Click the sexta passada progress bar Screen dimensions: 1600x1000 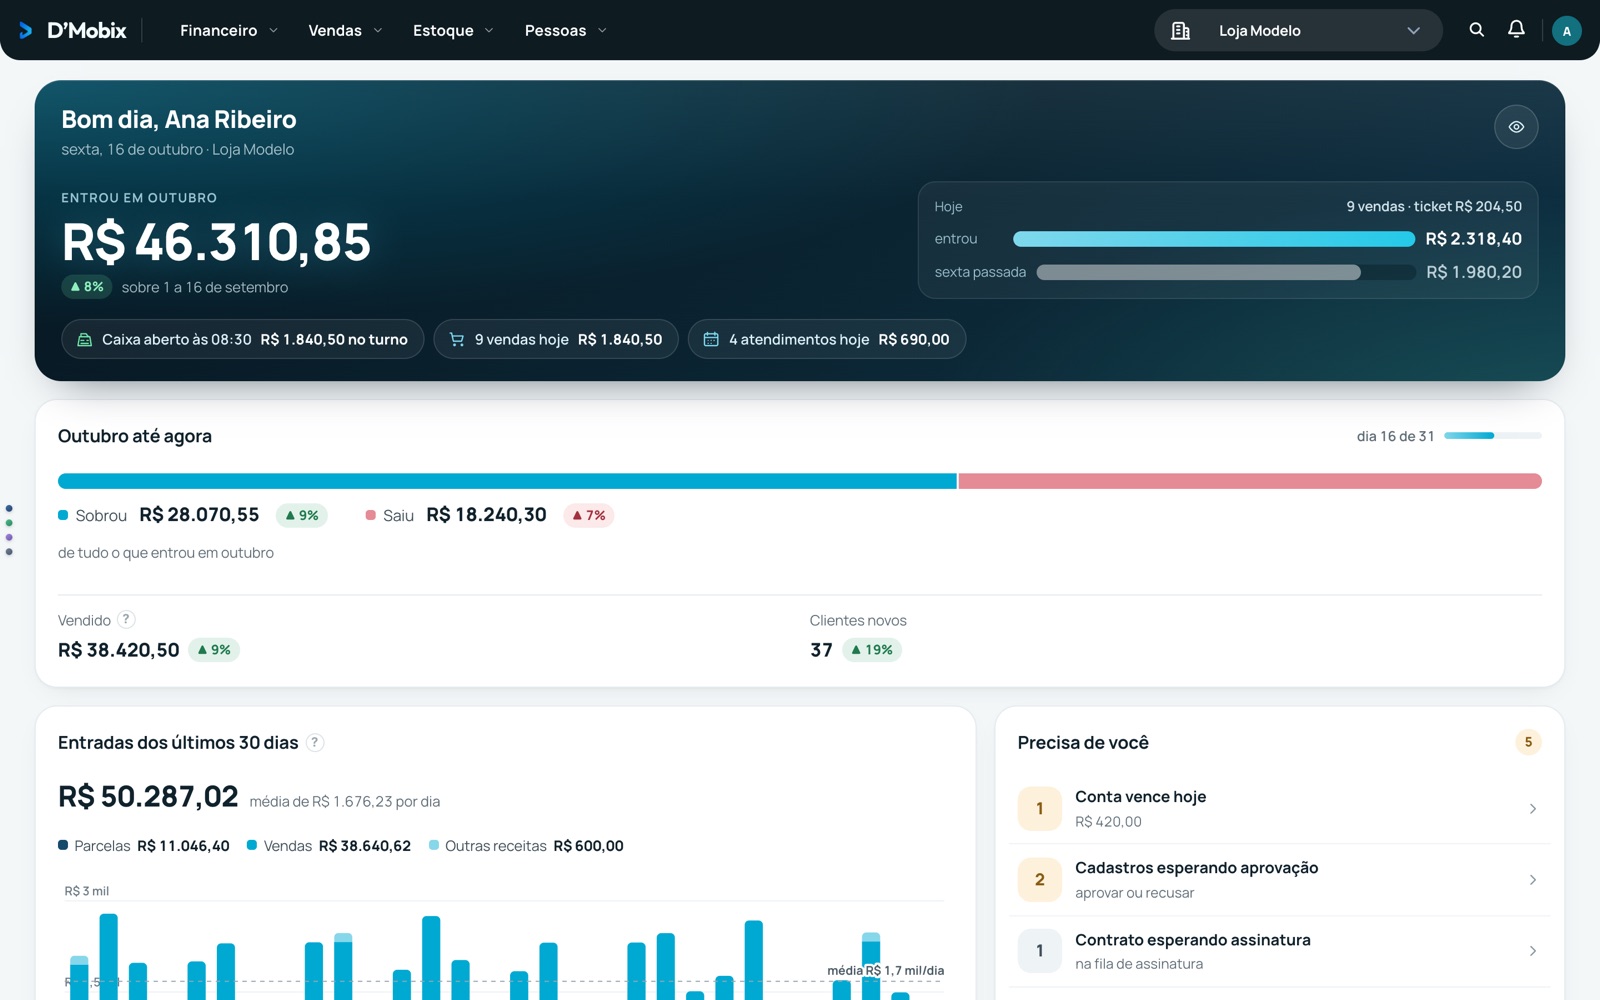click(x=1225, y=272)
